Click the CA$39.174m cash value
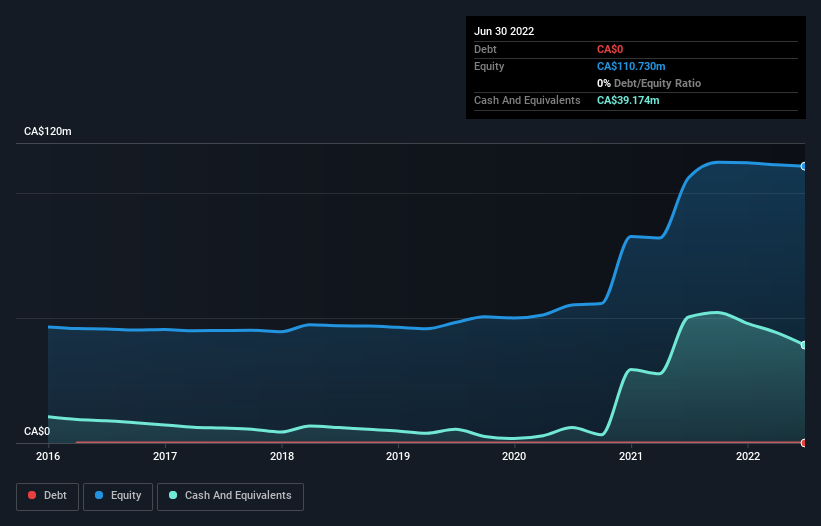 628,100
